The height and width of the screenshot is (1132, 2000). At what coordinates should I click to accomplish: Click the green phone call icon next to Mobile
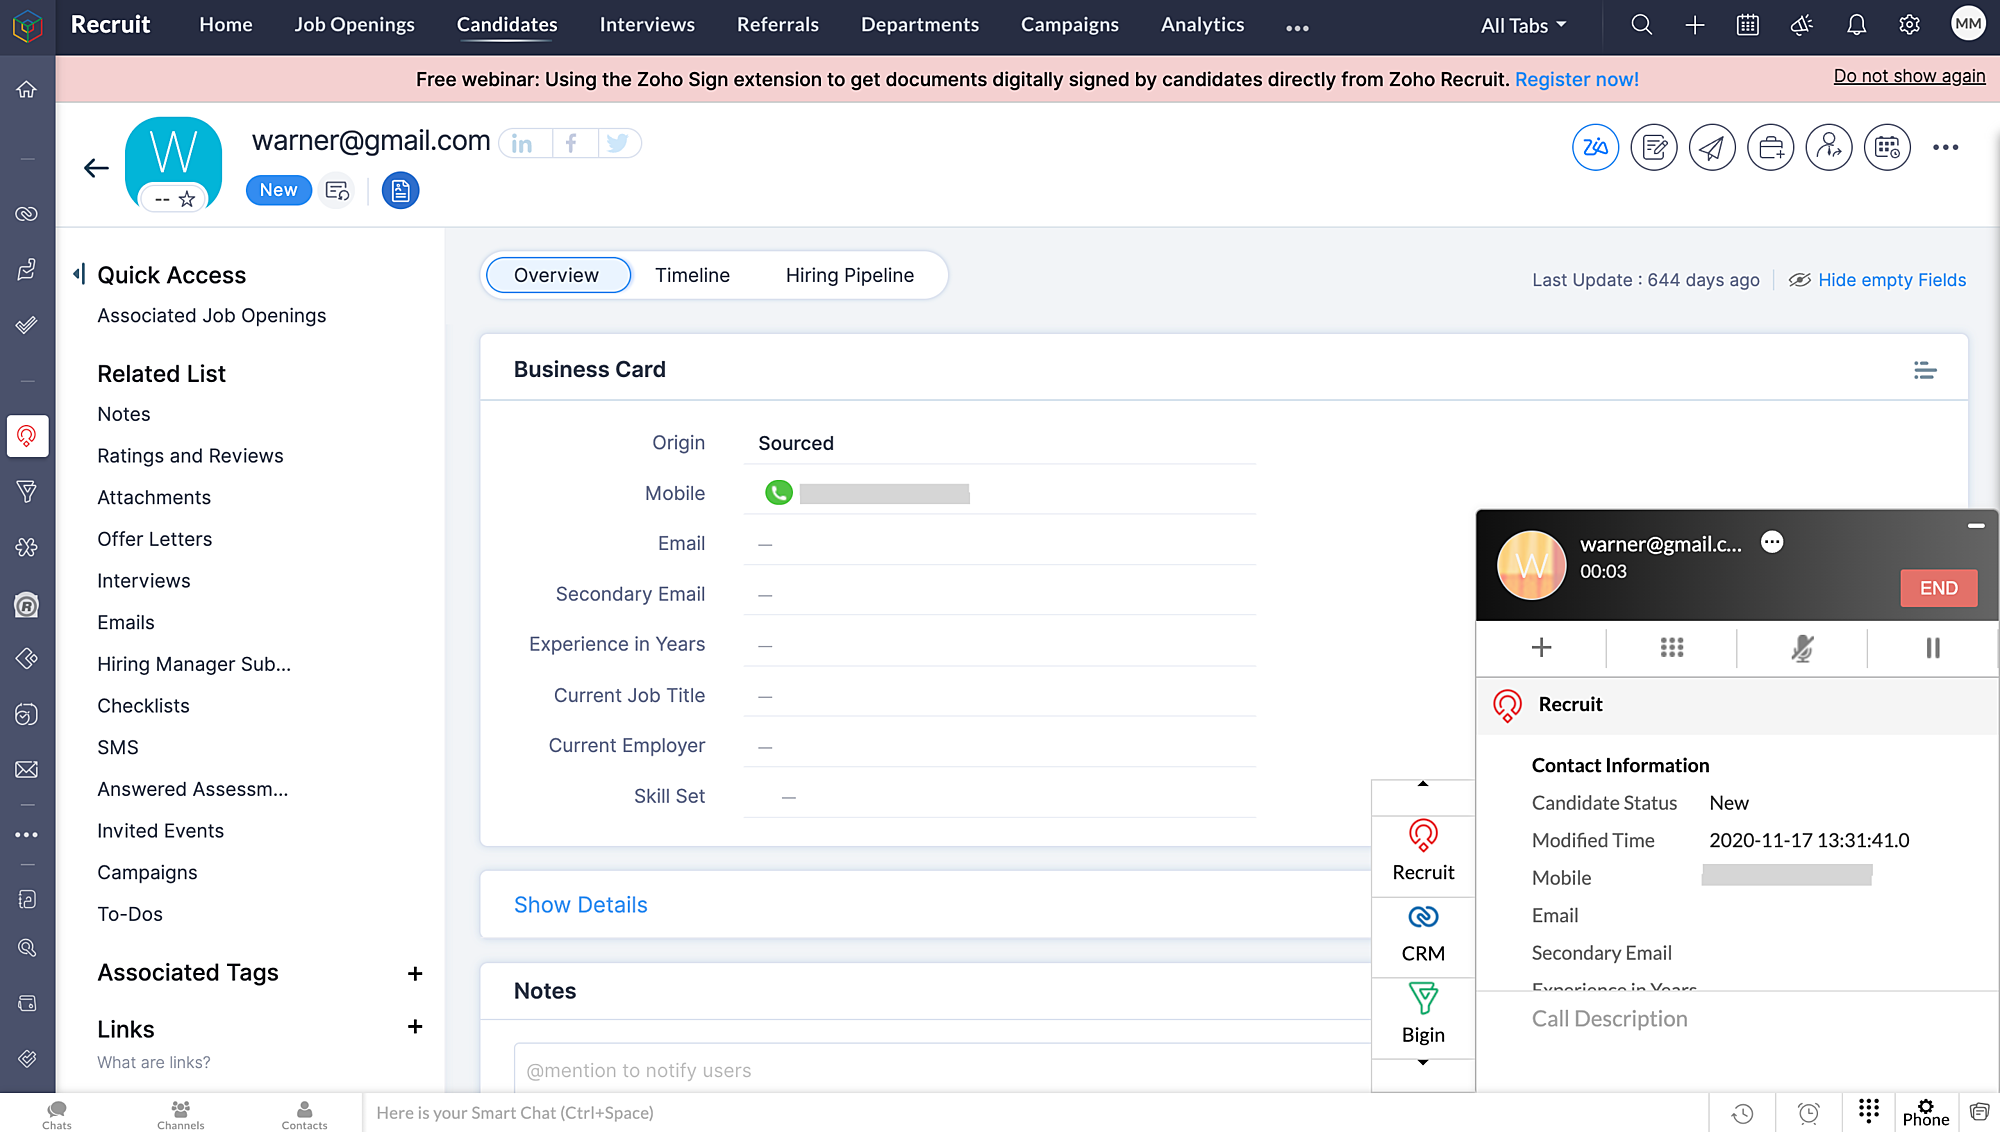(778, 493)
